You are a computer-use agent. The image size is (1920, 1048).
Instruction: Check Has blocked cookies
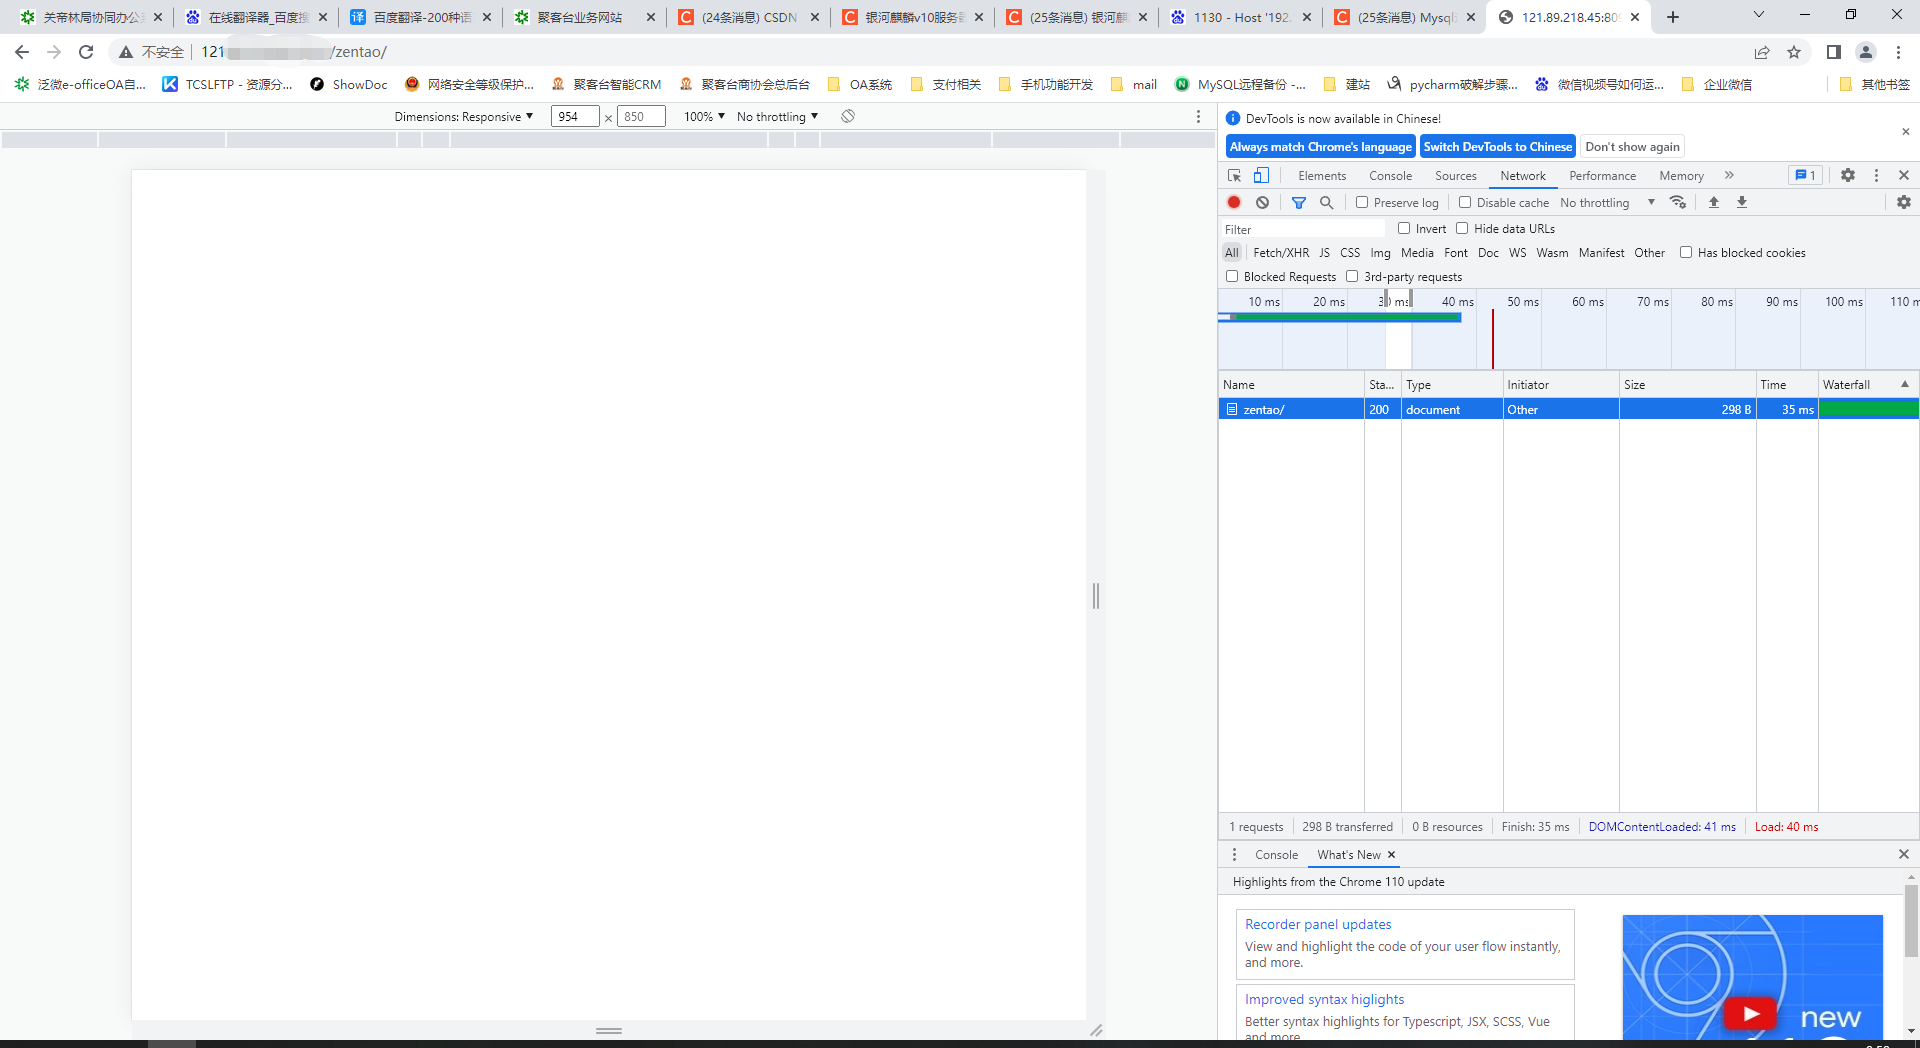pyautogui.click(x=1686, y=252)
